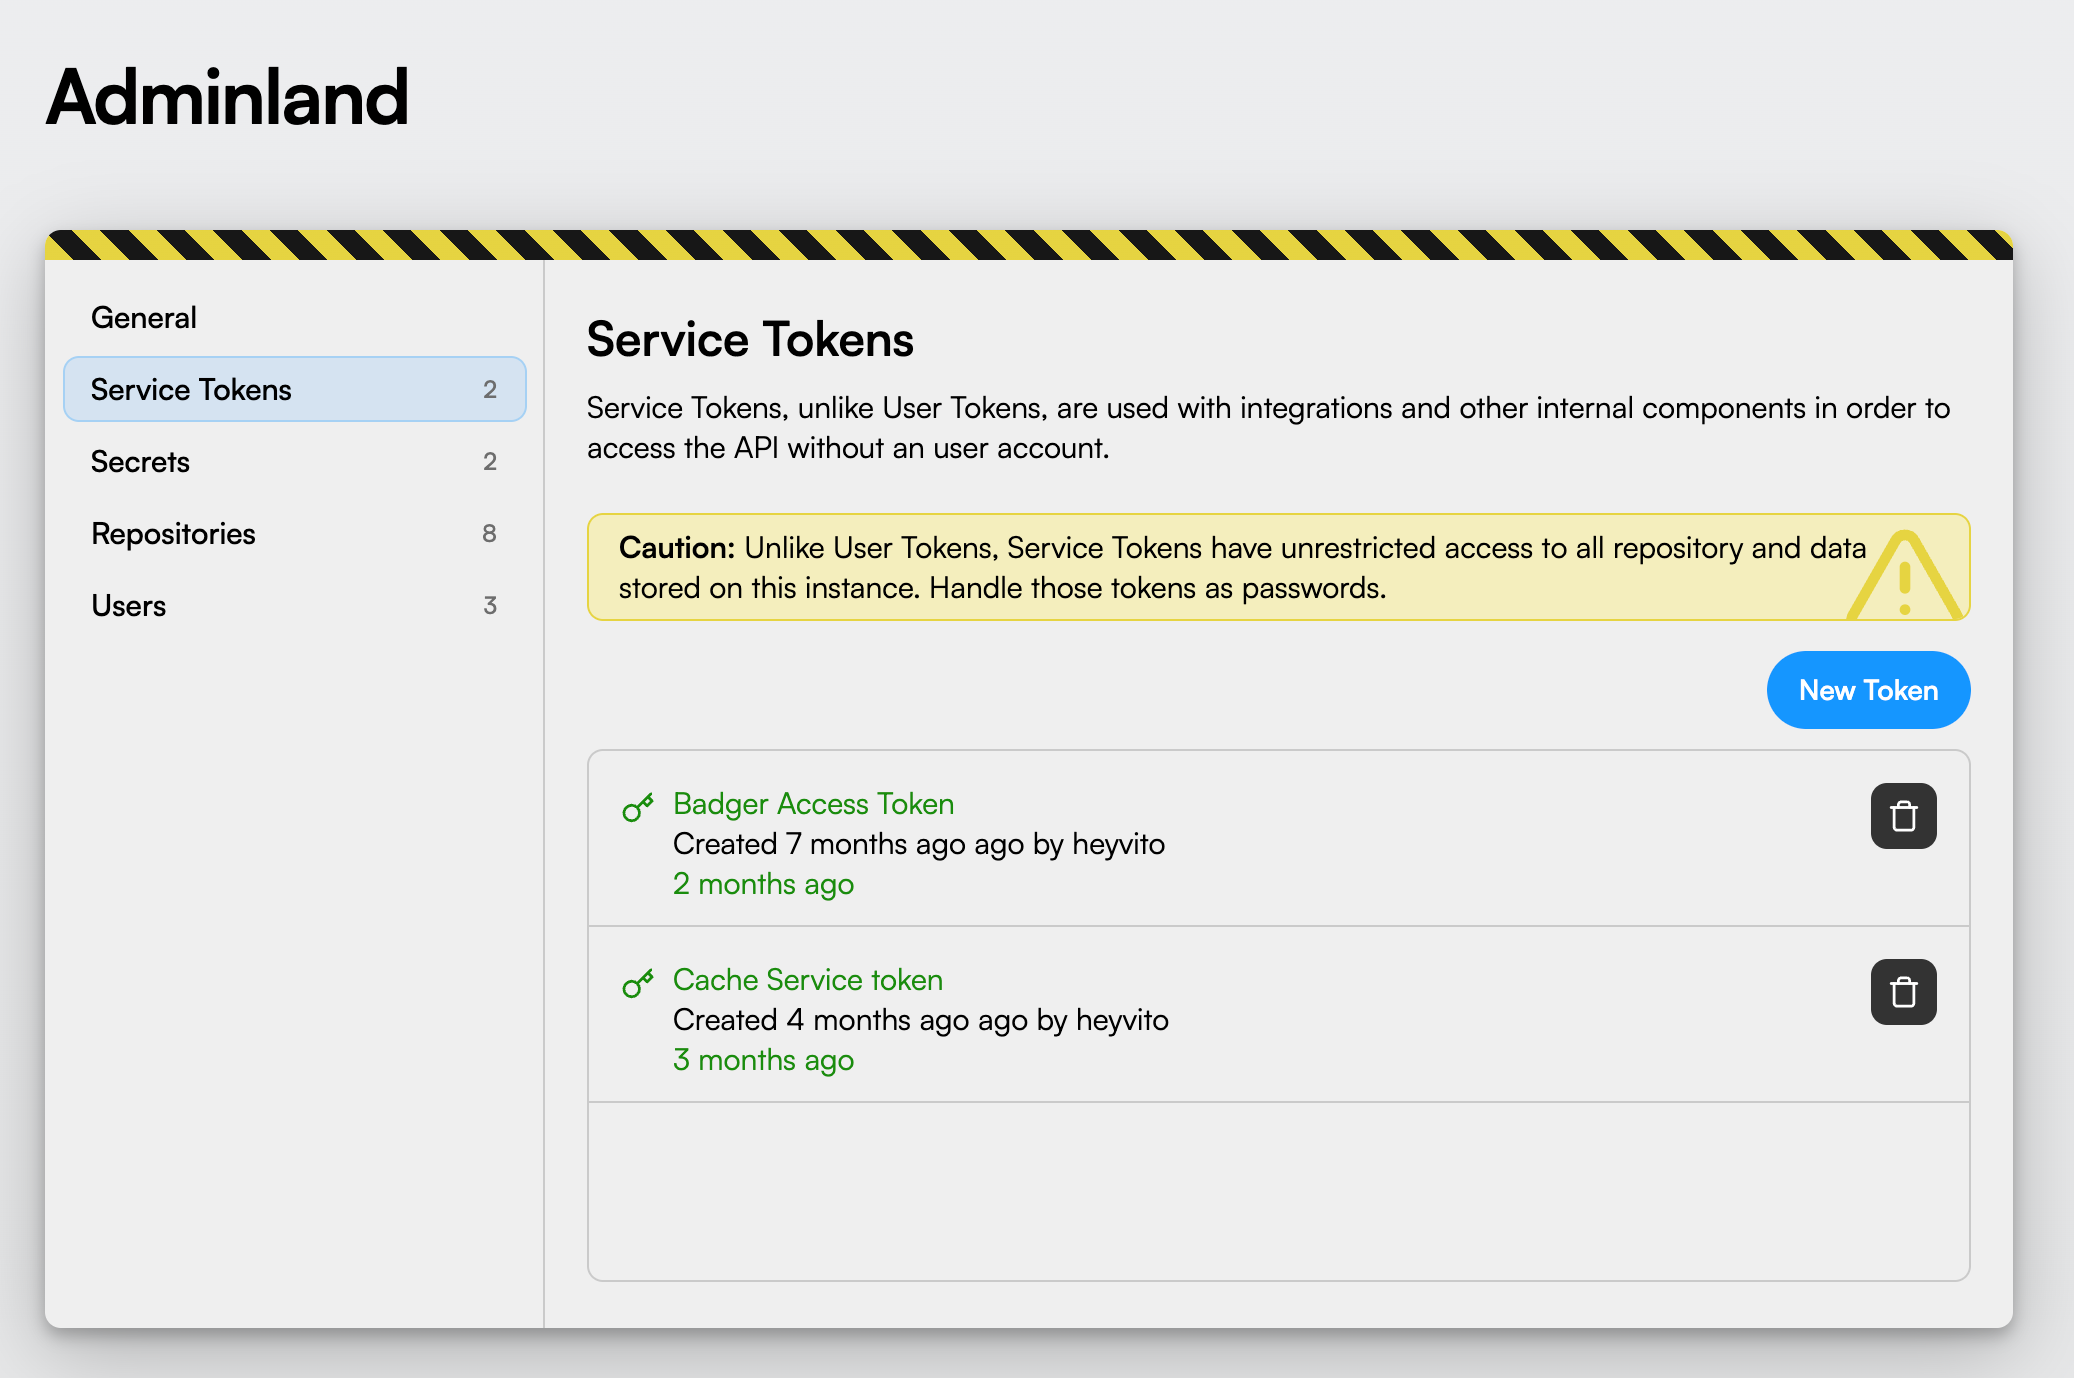Delete the Badger Access Token via trash icon
The image size is (2074, 1378).
point(1903,816)
